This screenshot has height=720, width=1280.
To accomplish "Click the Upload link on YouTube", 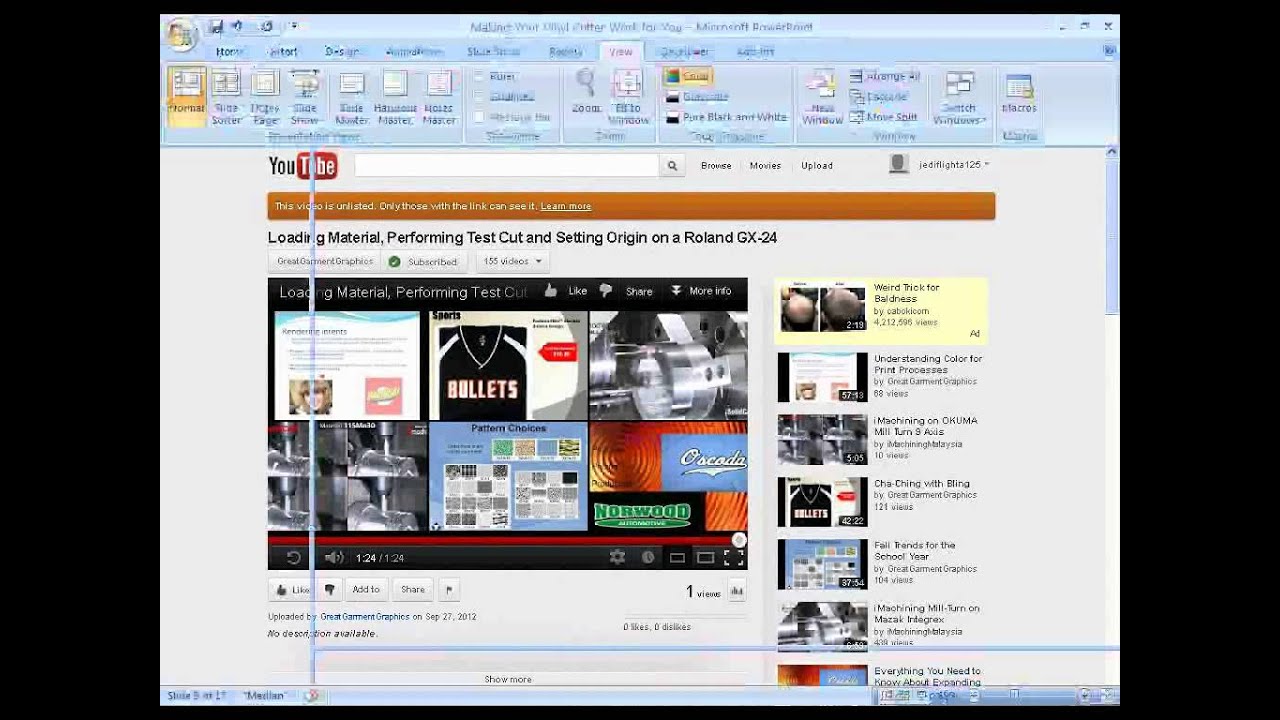I will click(x=817, y=166).
